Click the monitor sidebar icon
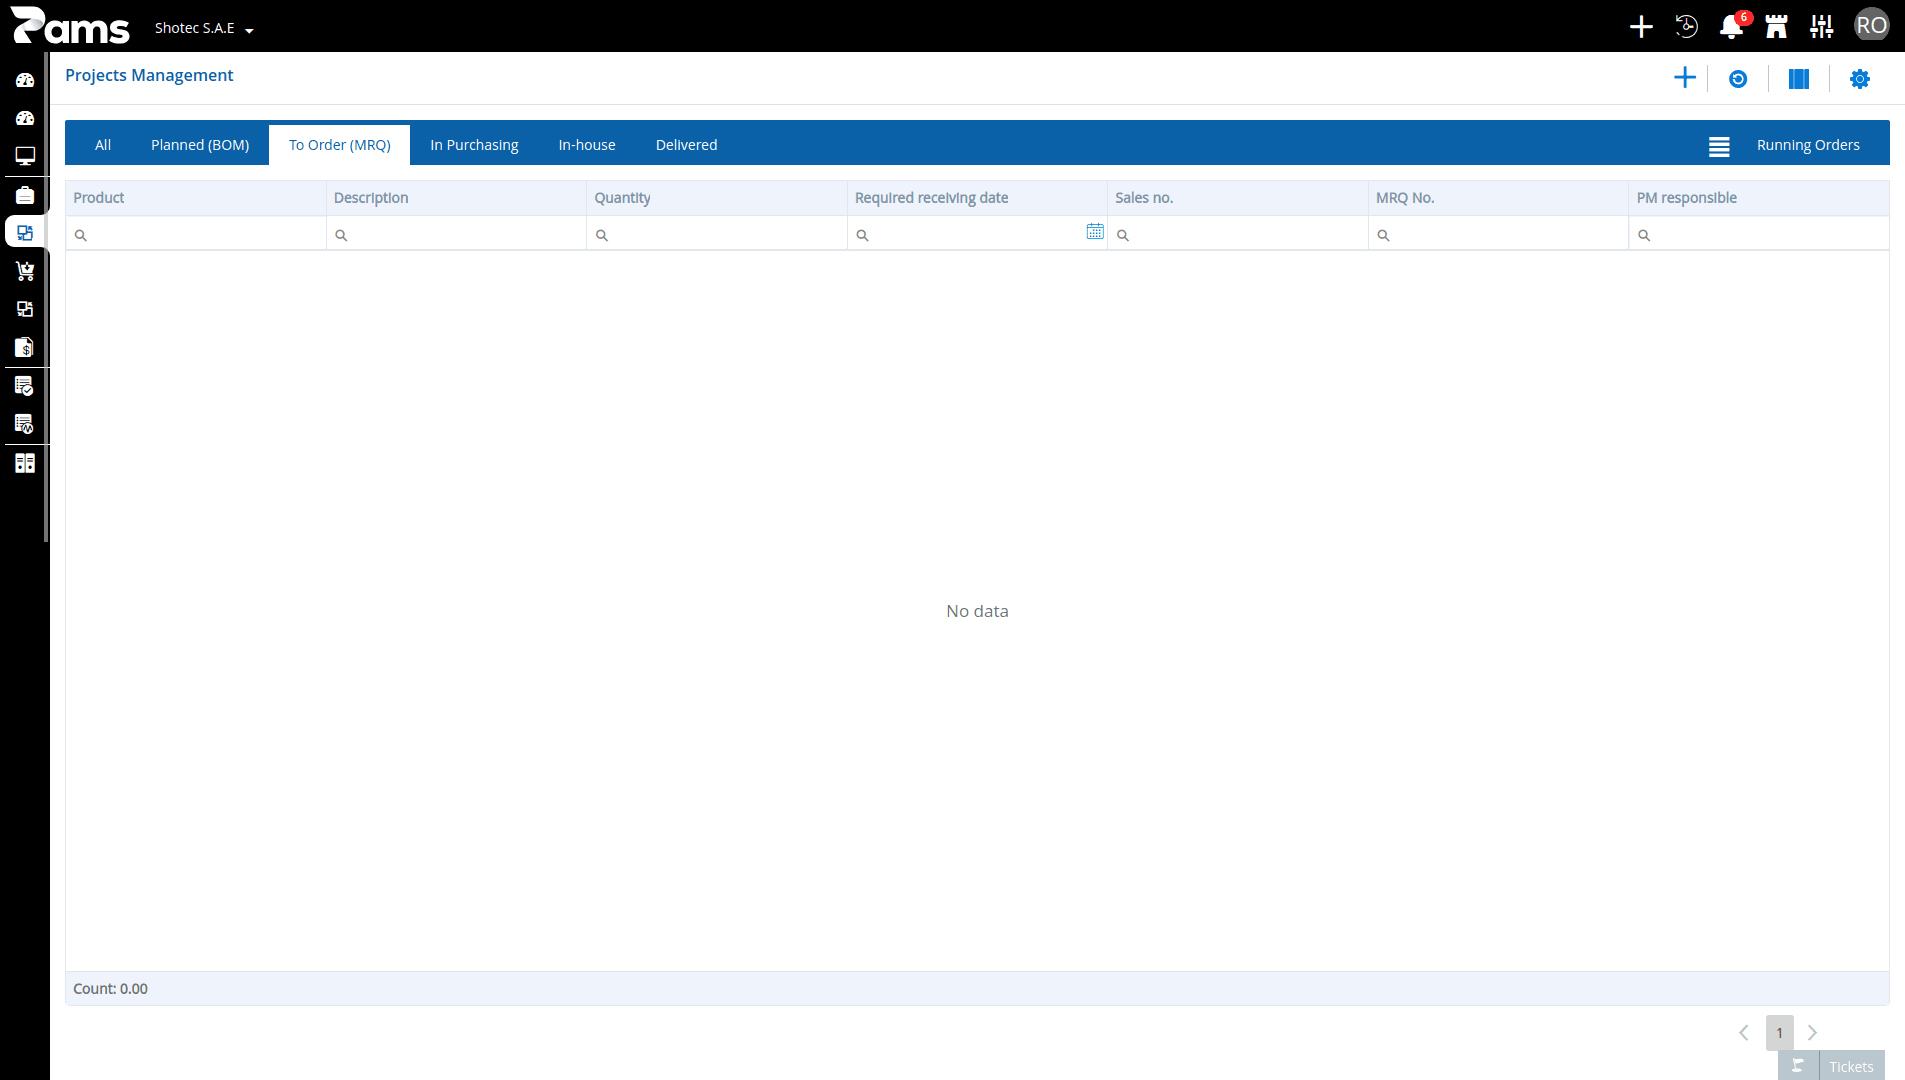 [25, 156]
